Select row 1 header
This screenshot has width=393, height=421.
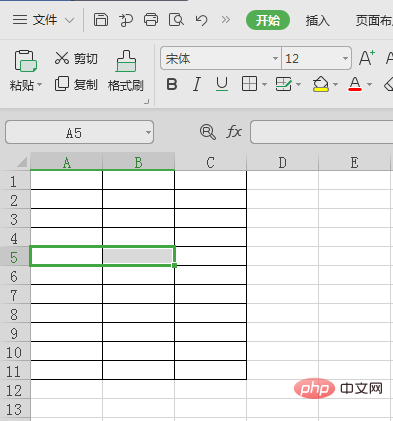point(15,180)
